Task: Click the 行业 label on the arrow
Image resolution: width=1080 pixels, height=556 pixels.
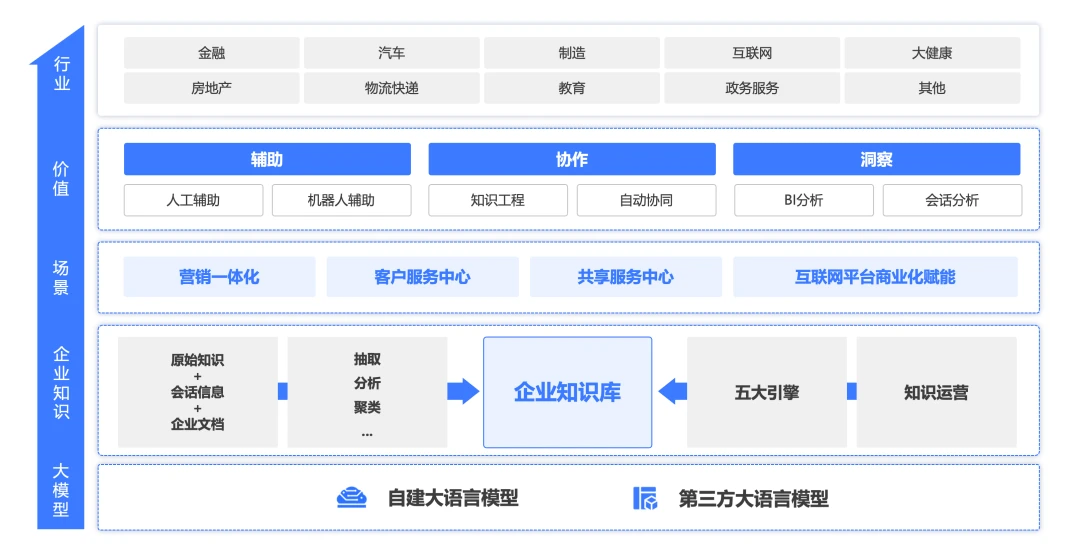Action: click(x=62, y=74)
